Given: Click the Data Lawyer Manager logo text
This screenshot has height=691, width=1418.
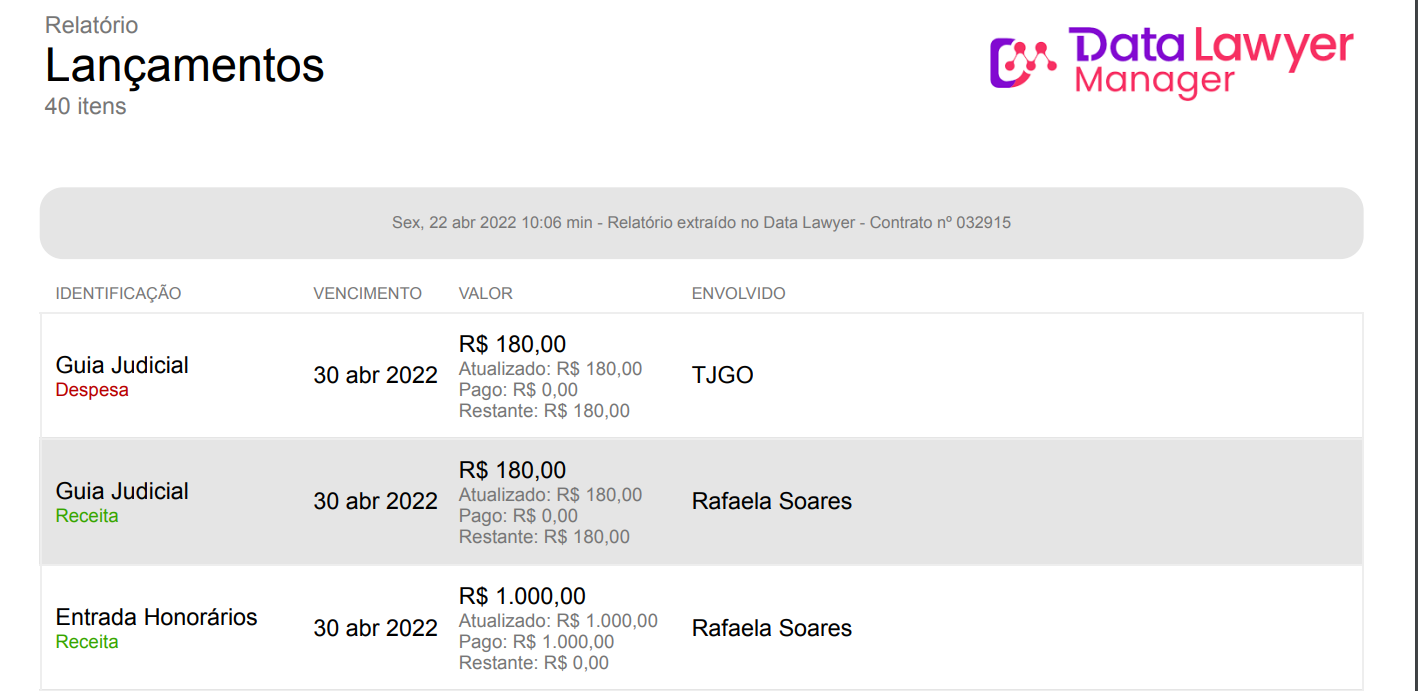Looking at the screenshot, I should [x=1211, y=62].
